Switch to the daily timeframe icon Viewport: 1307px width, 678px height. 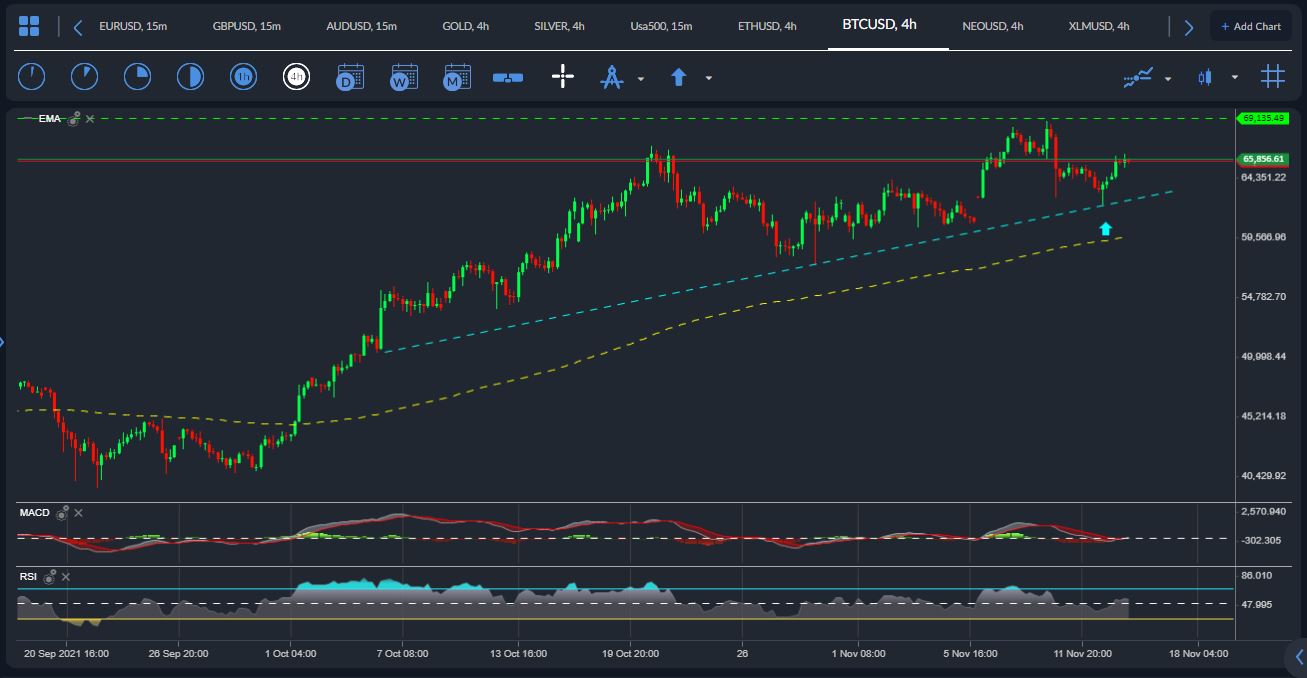351,76
